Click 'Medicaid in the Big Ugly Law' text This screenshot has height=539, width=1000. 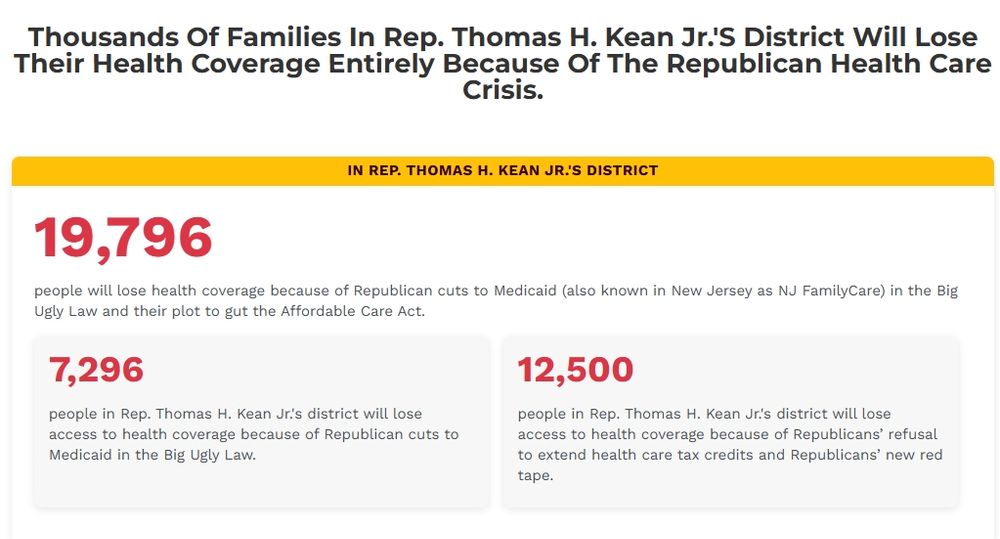(x=152, y=455)
